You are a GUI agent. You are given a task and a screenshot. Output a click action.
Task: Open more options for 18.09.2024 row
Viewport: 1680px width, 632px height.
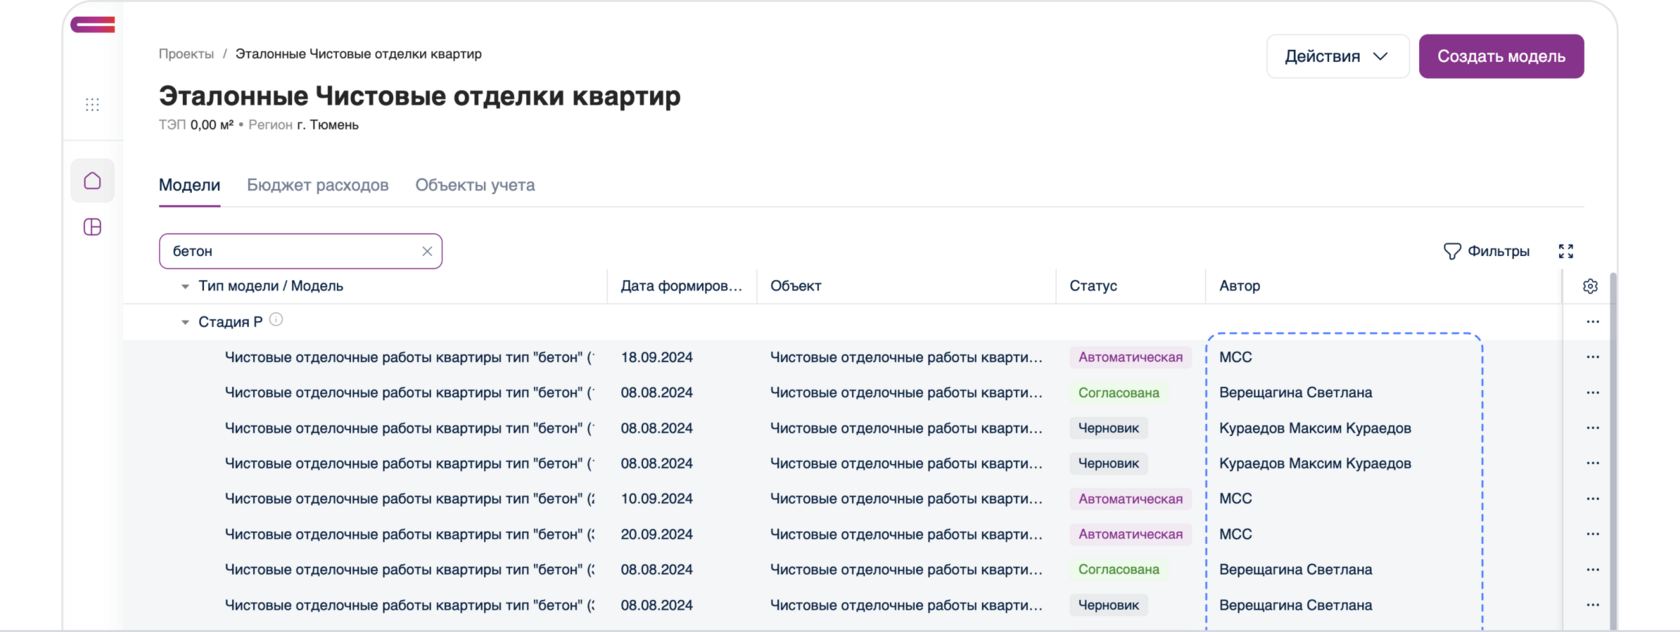pyautogui.click(x=1592, y=357)
